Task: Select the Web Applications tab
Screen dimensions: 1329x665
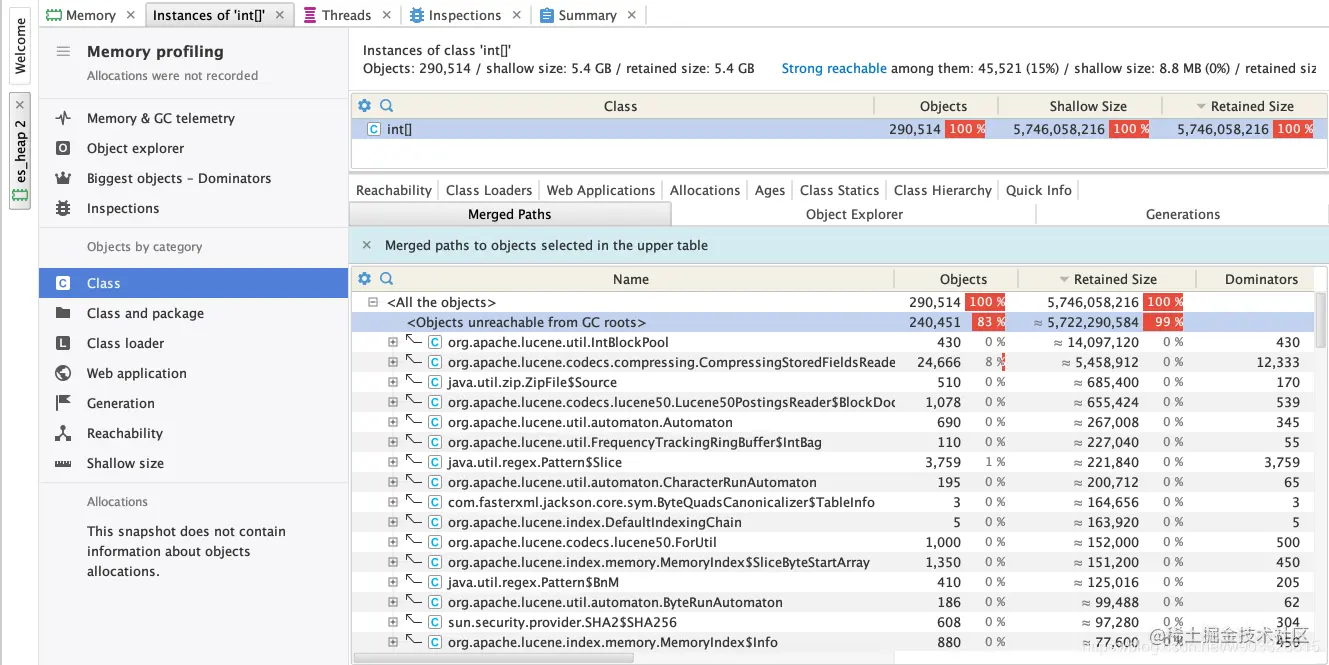Action: pyautogui.click(x=601, y=190)
